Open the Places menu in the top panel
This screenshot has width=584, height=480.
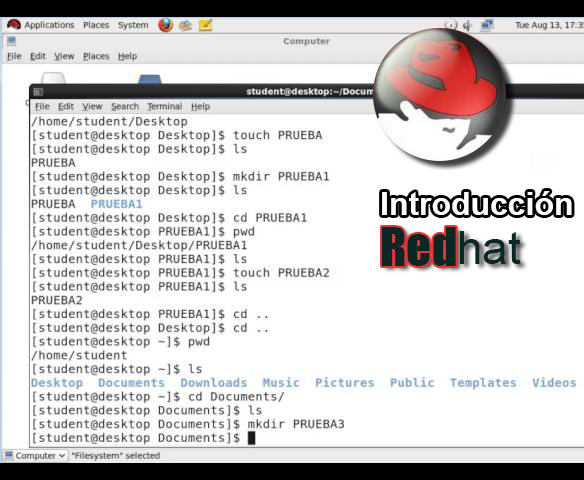click(96, 25)
